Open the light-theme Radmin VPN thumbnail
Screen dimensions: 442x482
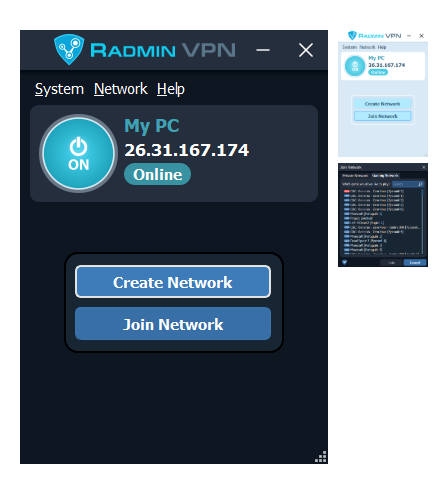383,93
